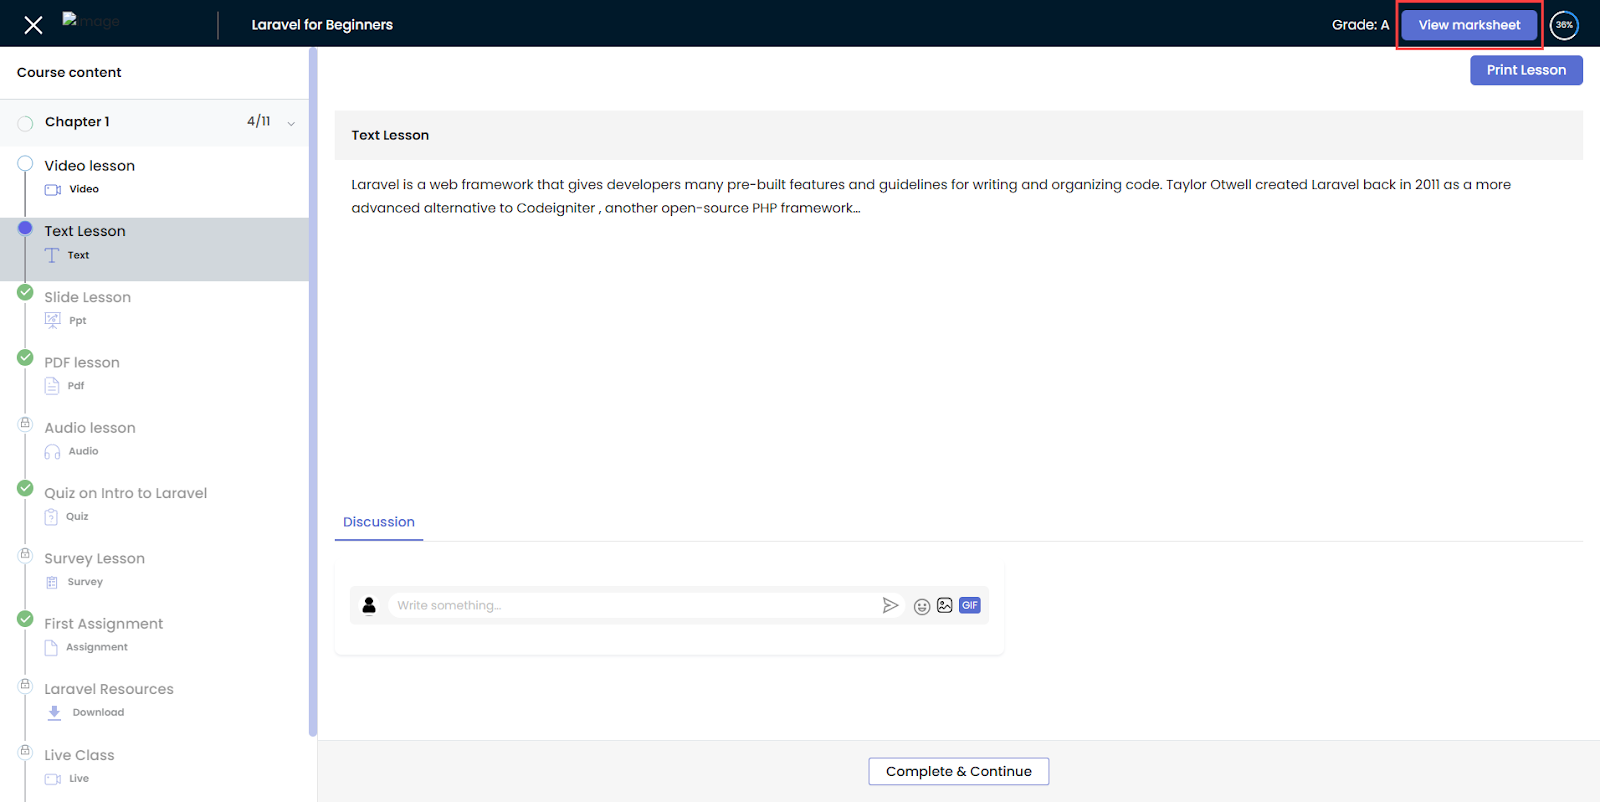Send the comment with the paper plane icon

tap(890, 605)
